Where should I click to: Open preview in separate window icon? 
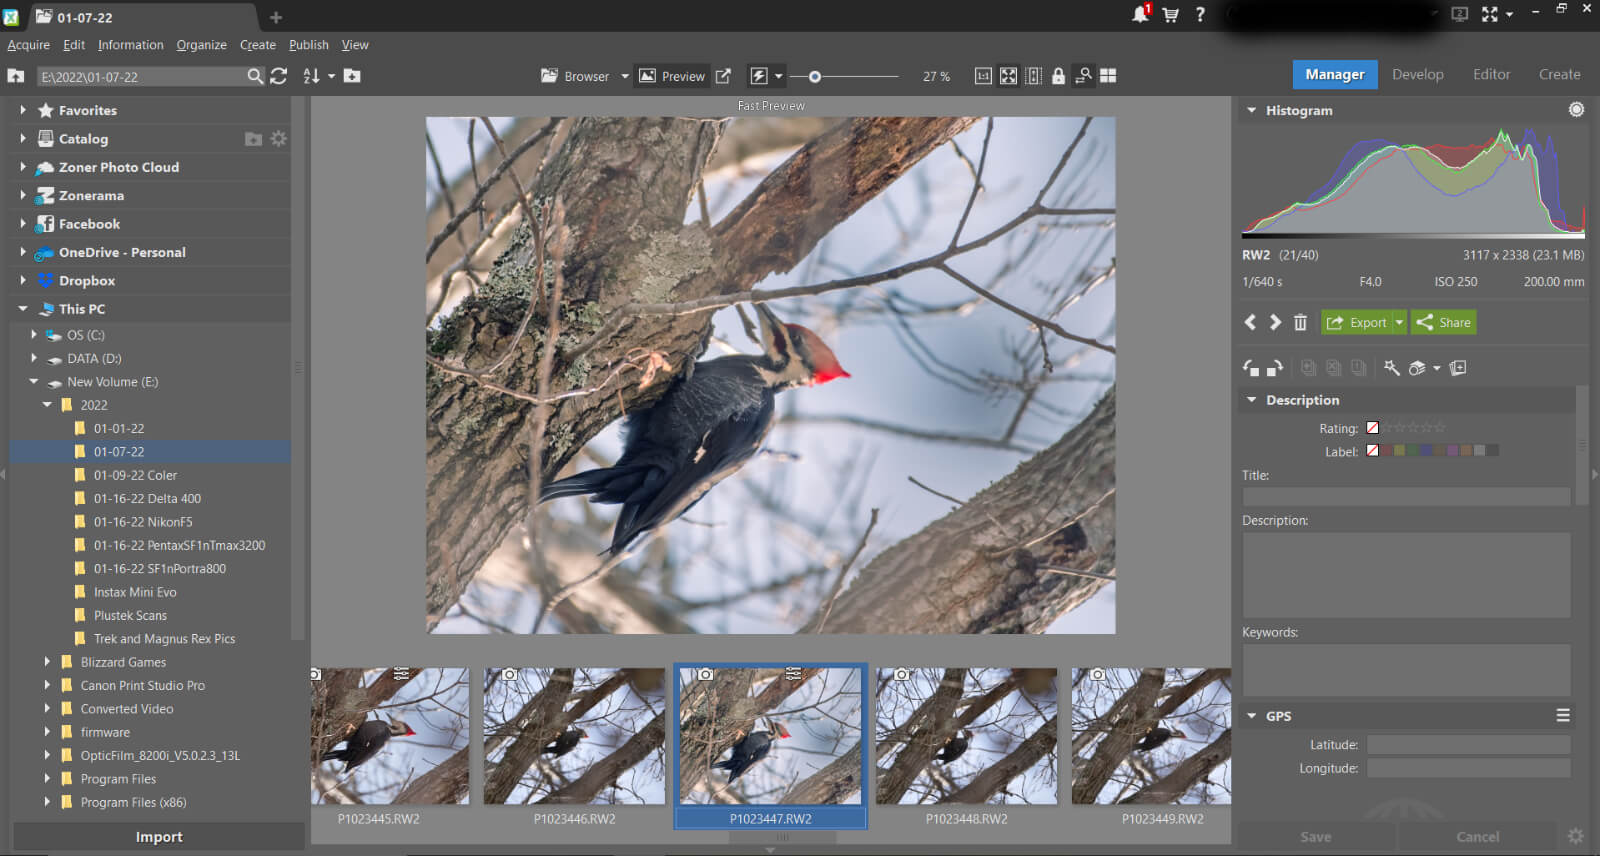723,76
